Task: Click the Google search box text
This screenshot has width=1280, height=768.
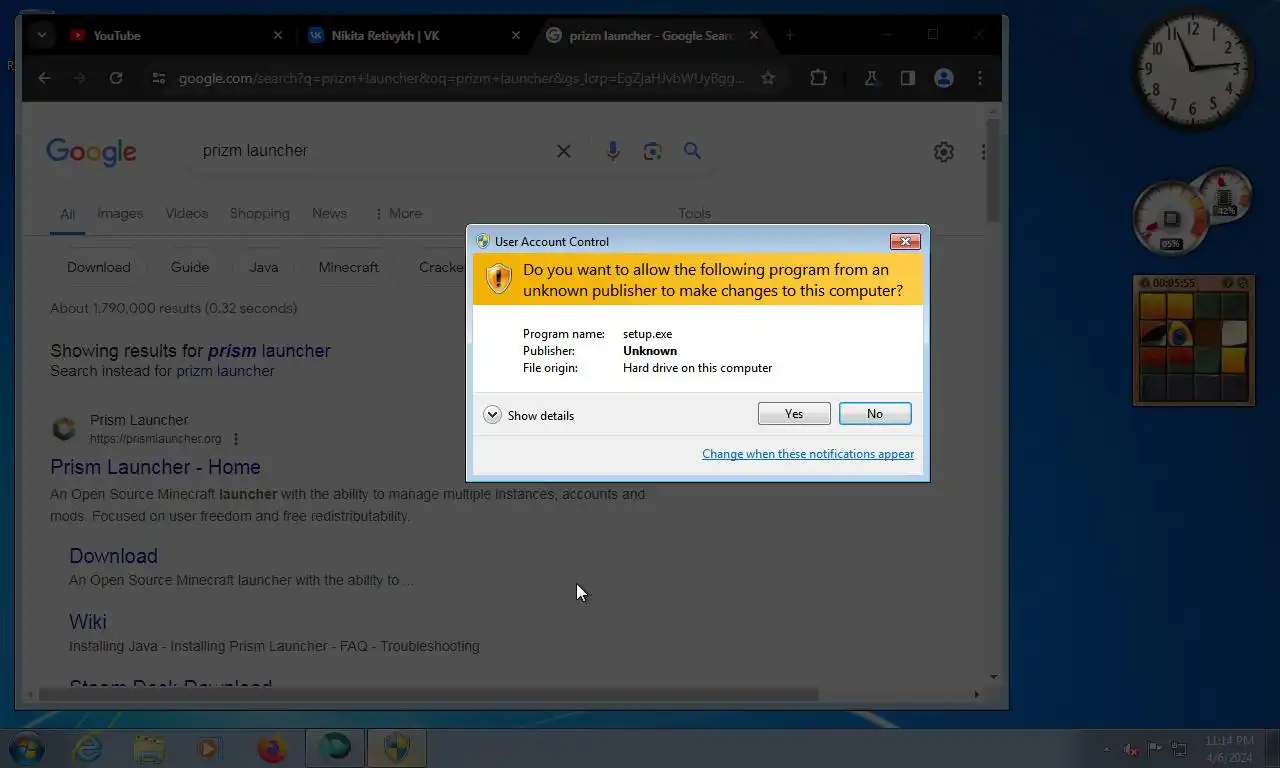Action: tap(255, 150)
